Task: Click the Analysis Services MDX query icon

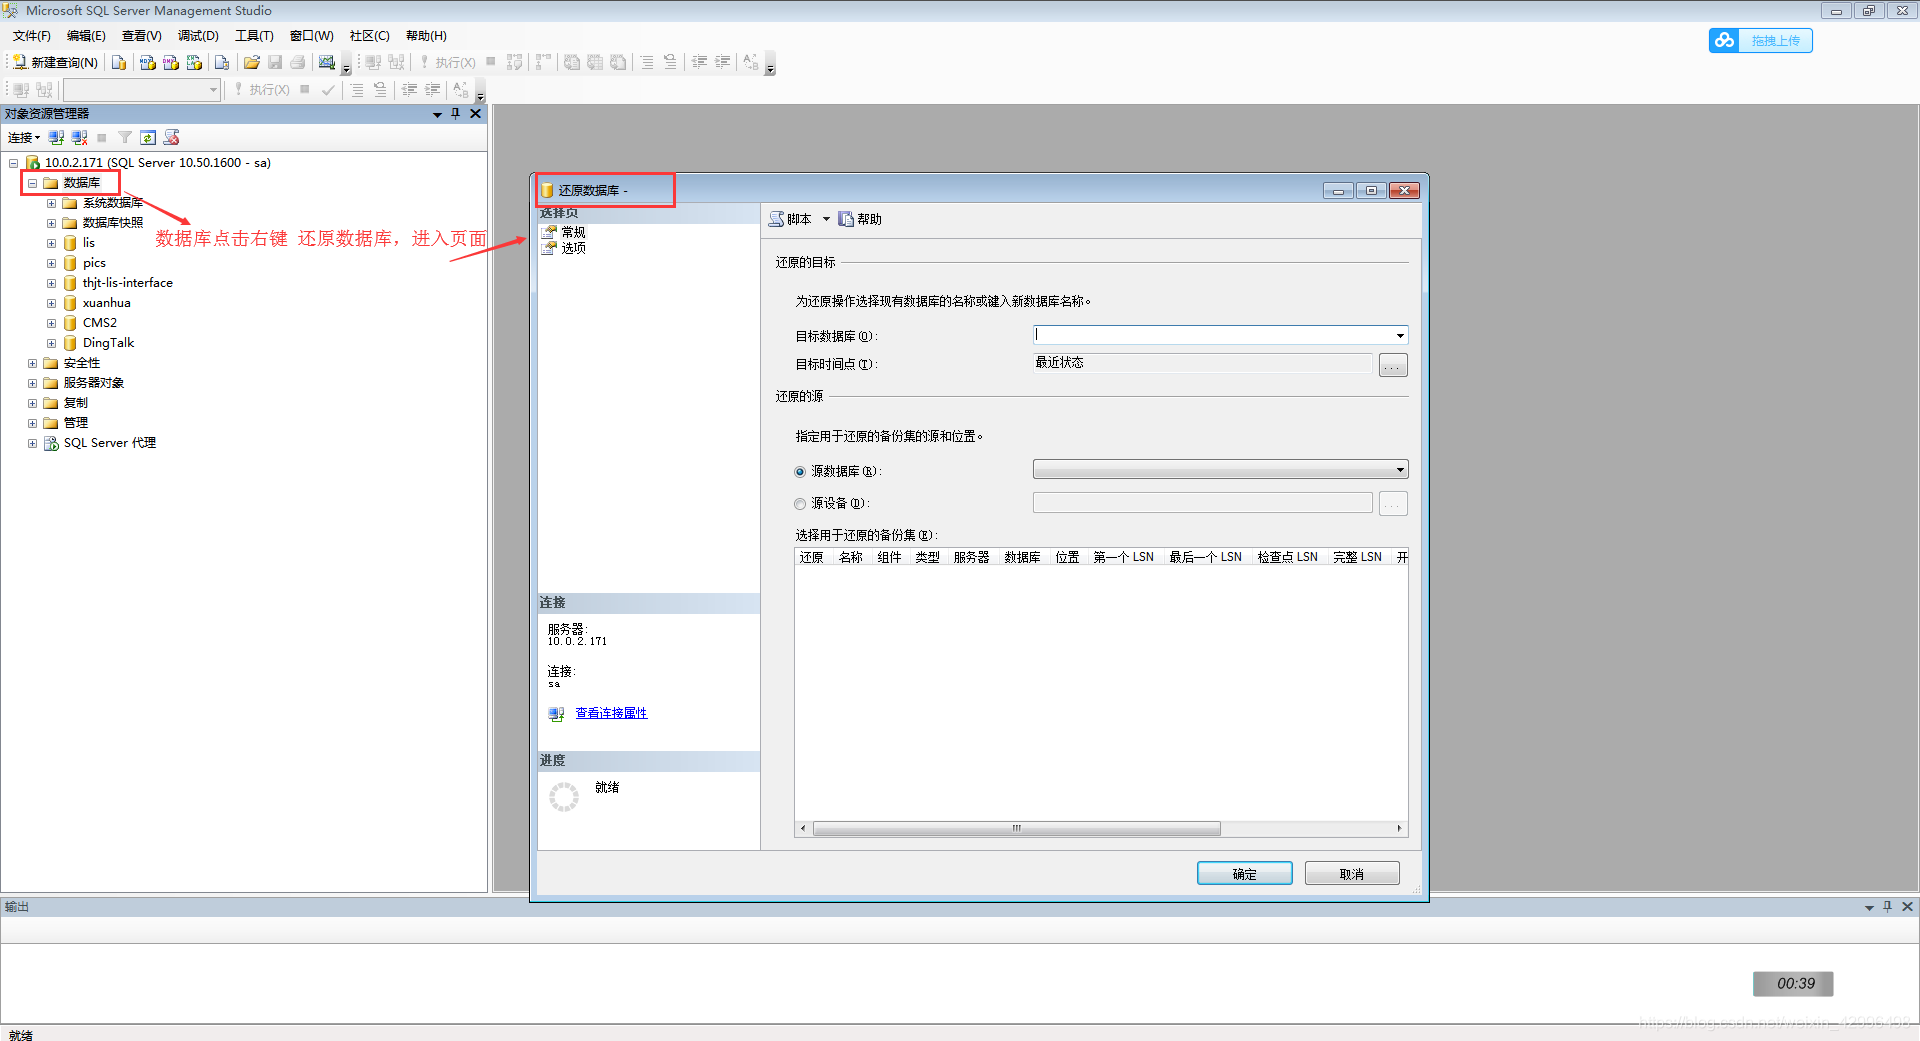Action: coord(147,62)
